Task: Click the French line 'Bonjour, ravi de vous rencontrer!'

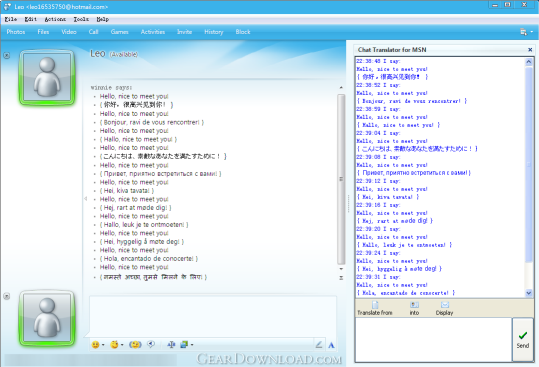Action: 152,122
